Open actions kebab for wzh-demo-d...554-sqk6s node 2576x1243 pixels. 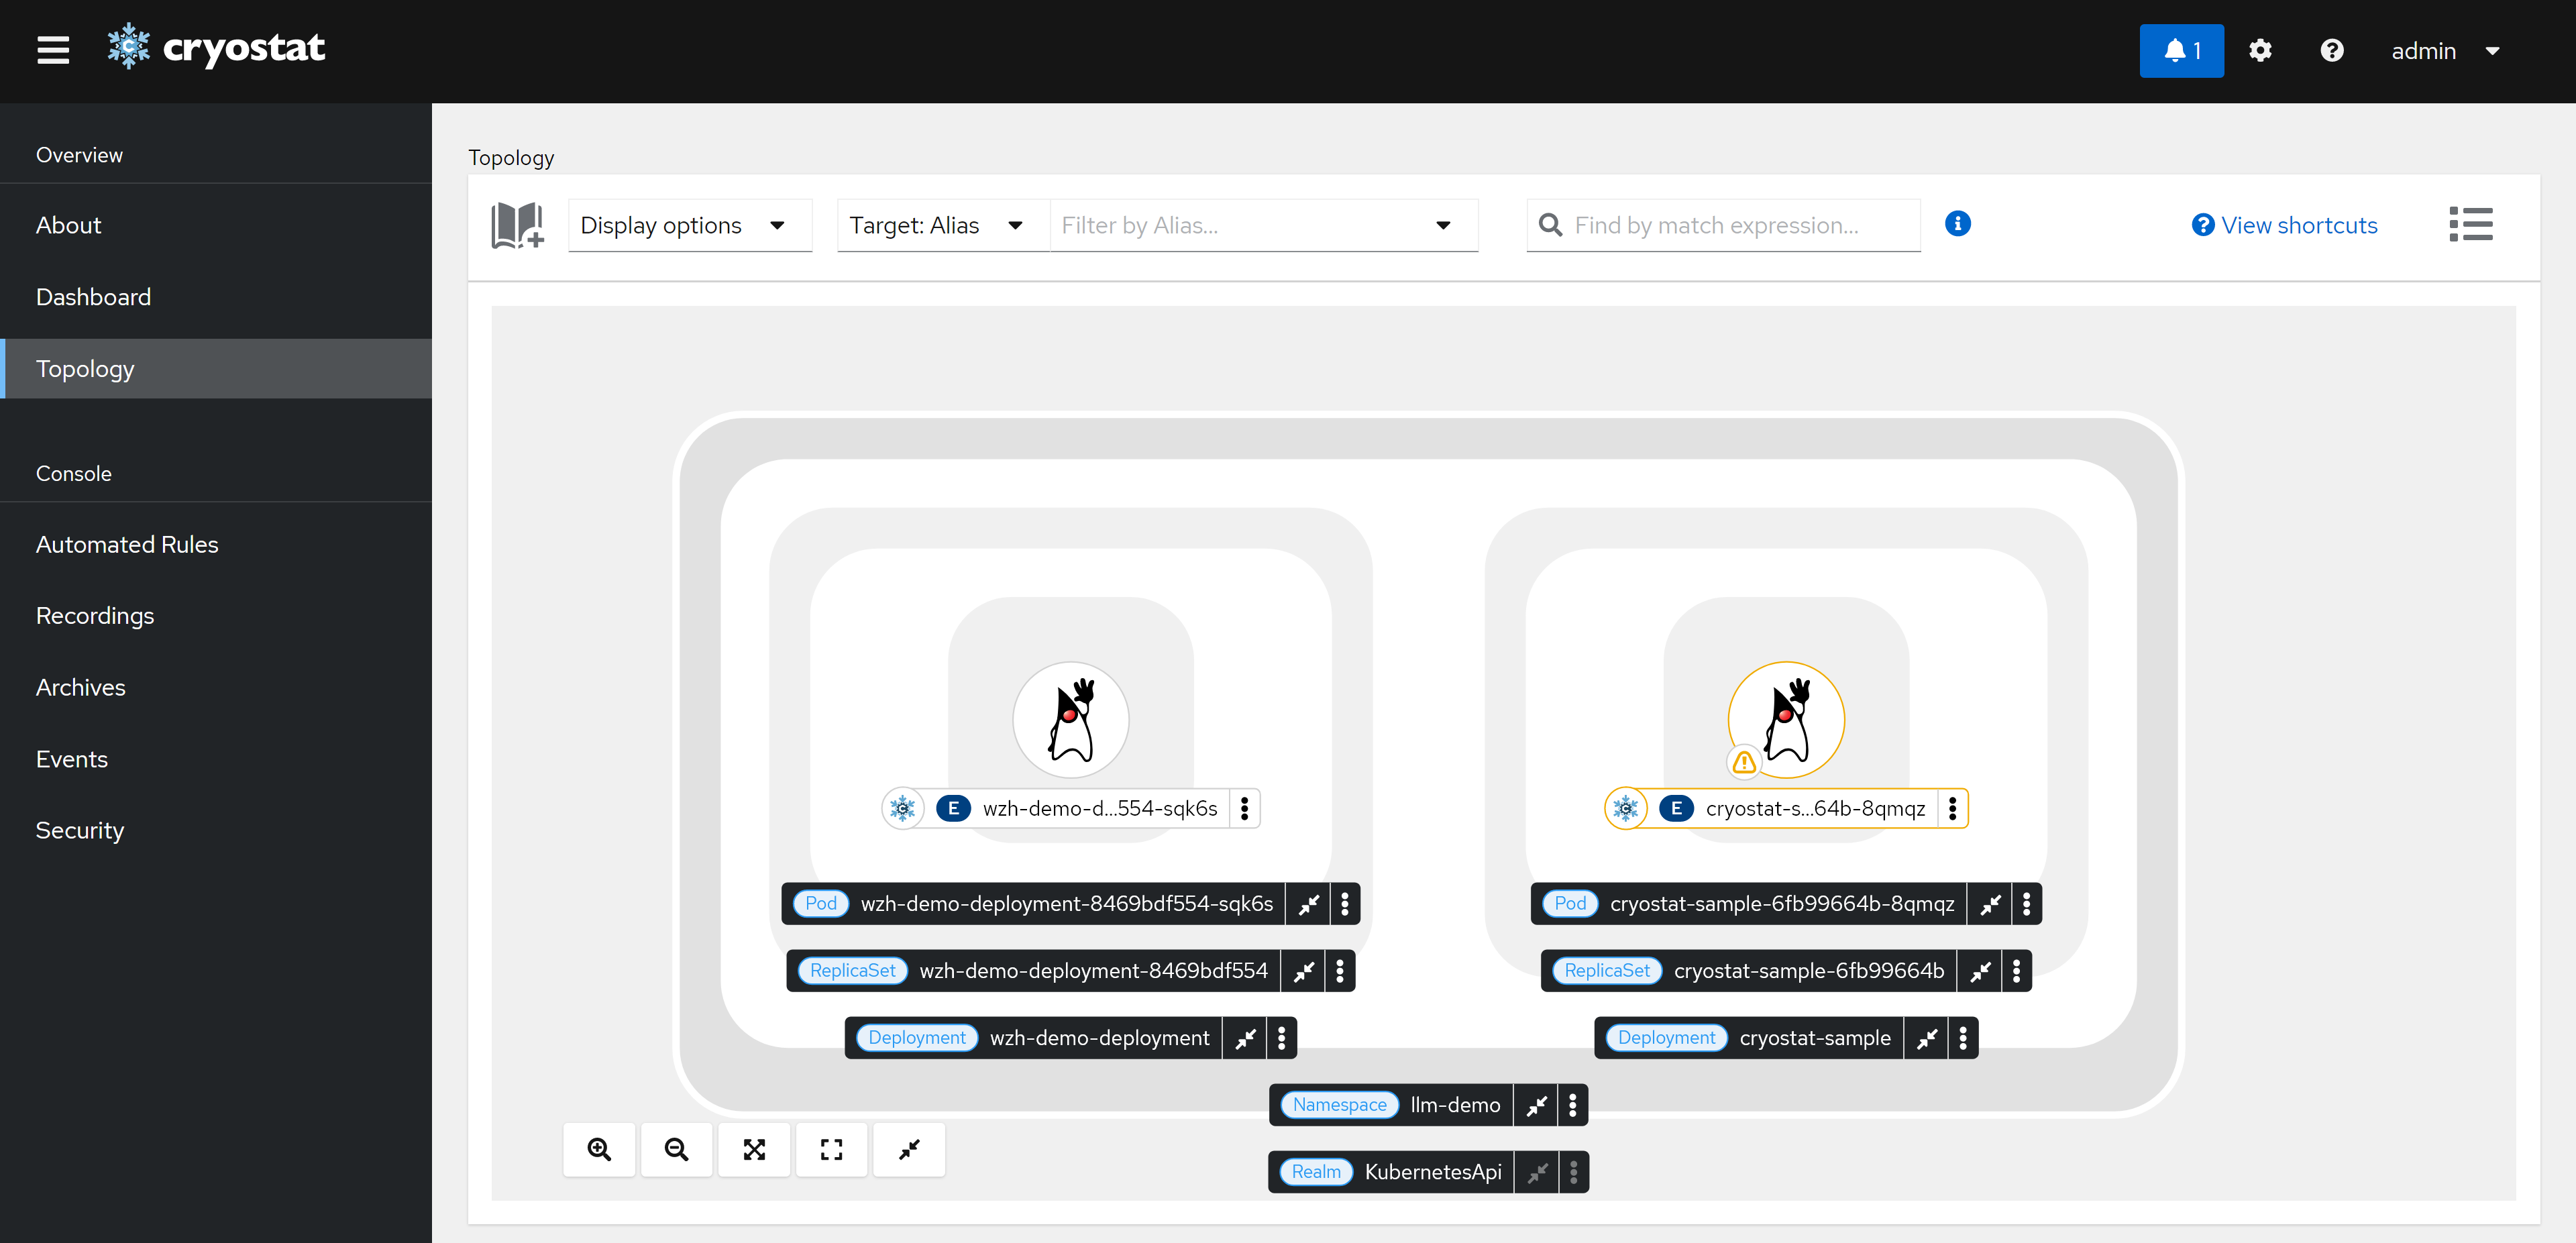click(x=1244, y=808)
